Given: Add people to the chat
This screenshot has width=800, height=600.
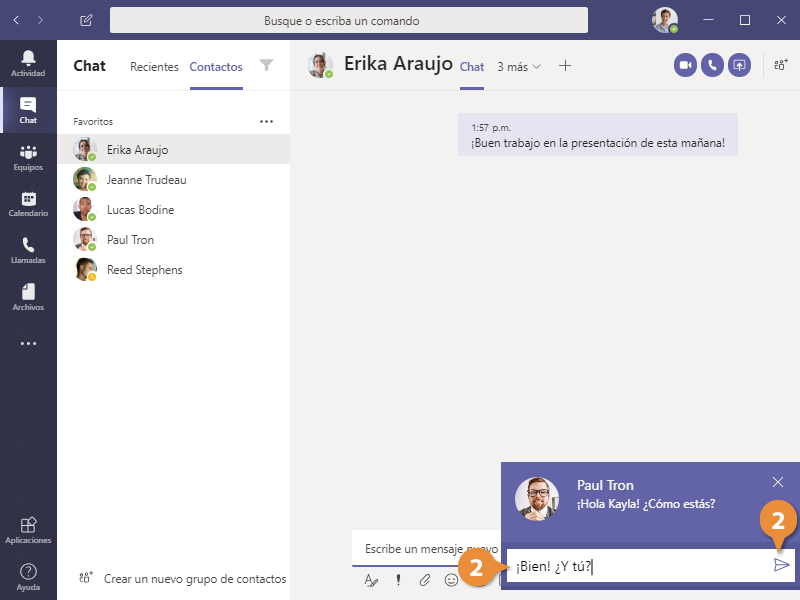Looking at the screenshot, I should tap(780, 65).
